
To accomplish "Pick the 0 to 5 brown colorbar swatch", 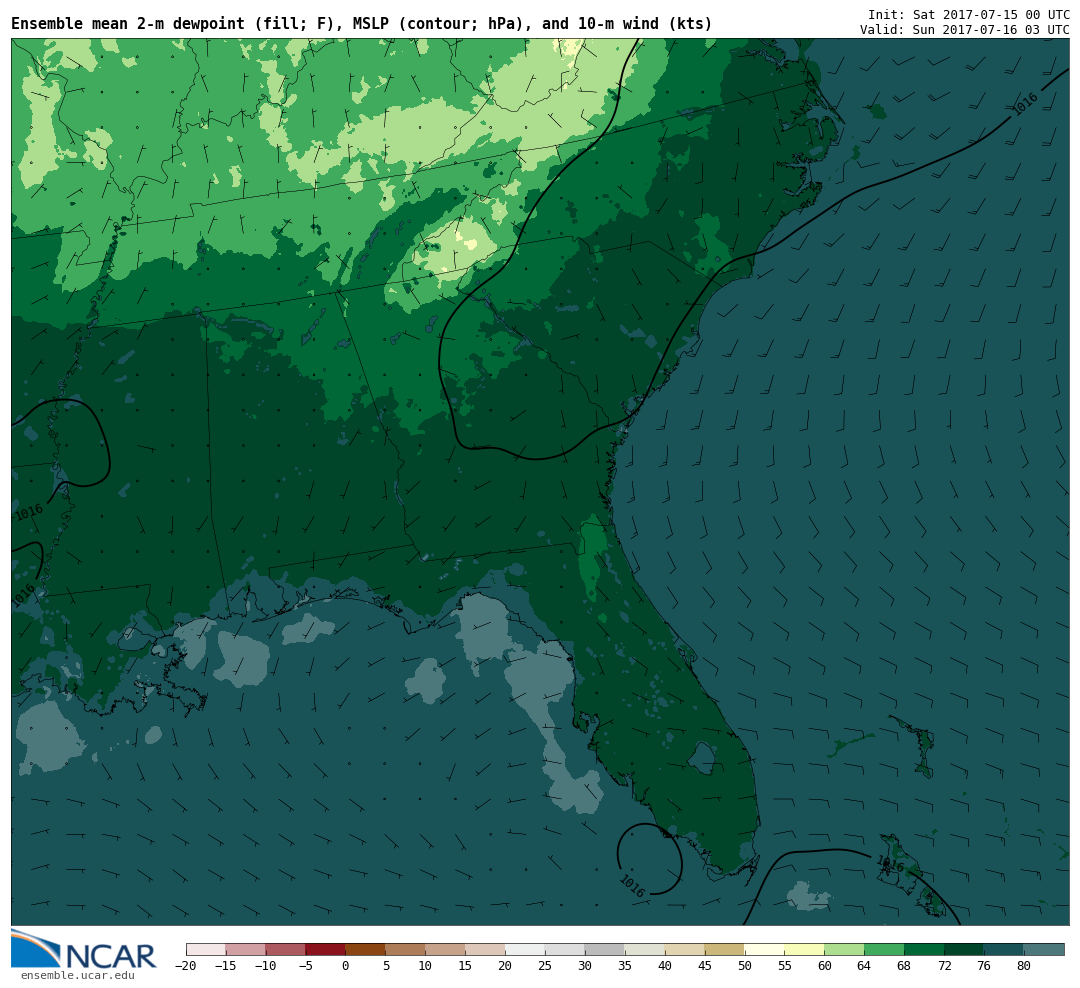I will click(366, 949).
